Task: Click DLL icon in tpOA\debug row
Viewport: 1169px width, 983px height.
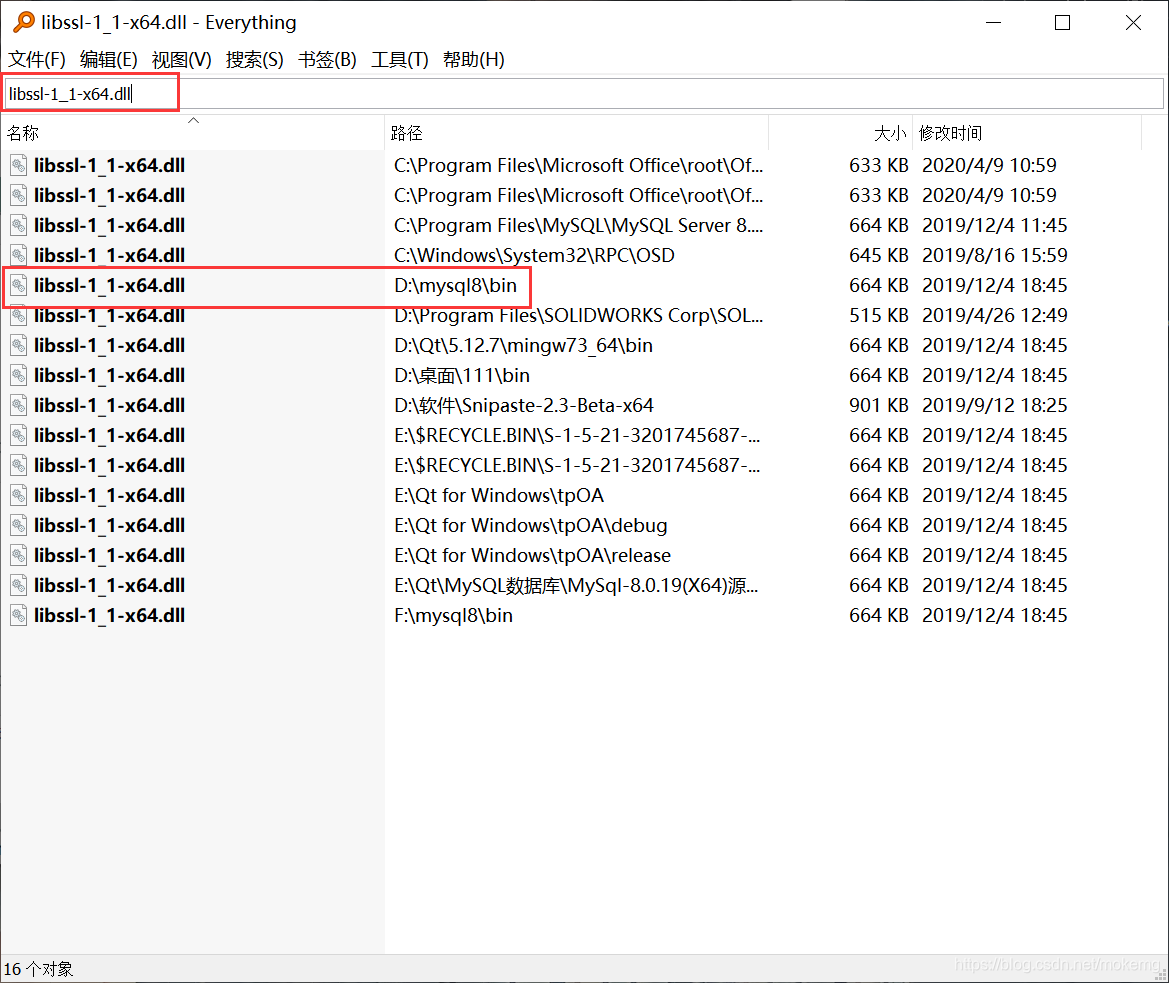Action: click(19, 525)
